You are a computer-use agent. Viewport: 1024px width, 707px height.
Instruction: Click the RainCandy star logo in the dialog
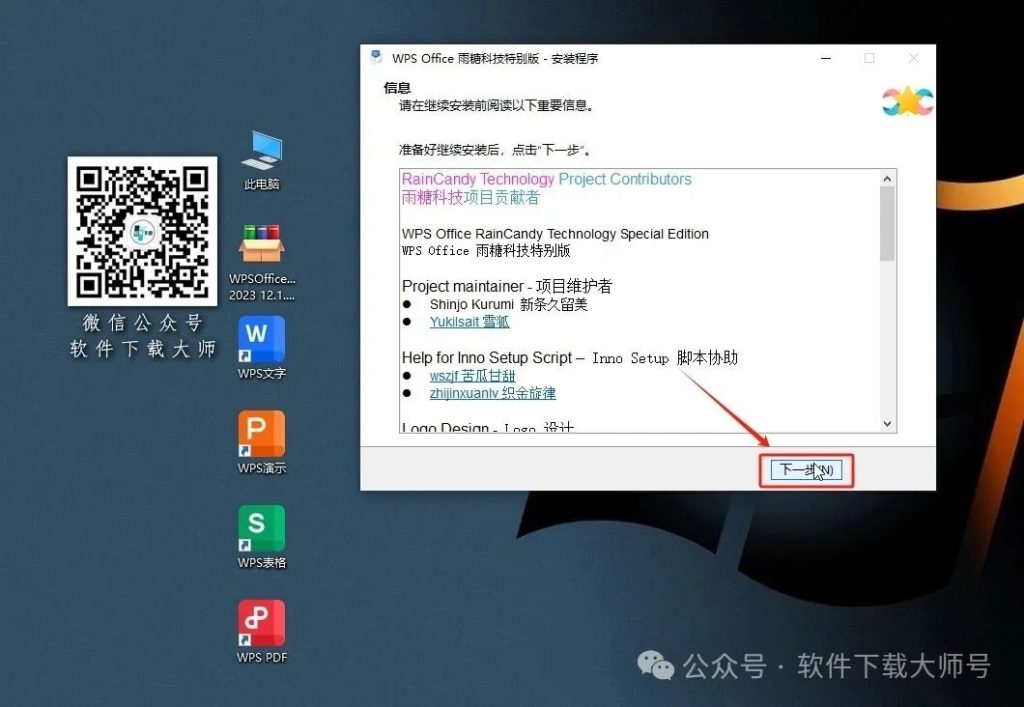pyautogui.click(x=906, y=101)
